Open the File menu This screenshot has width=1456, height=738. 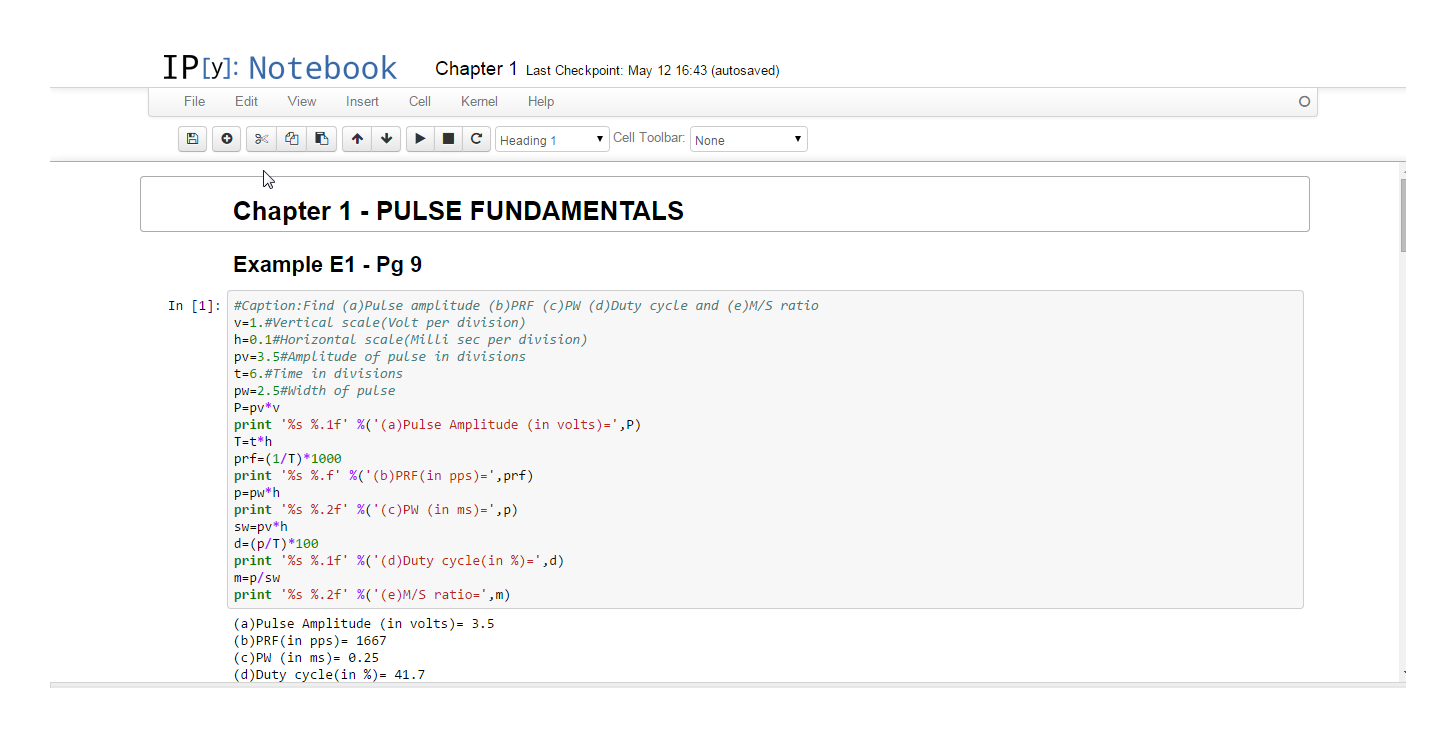[194, 101]
